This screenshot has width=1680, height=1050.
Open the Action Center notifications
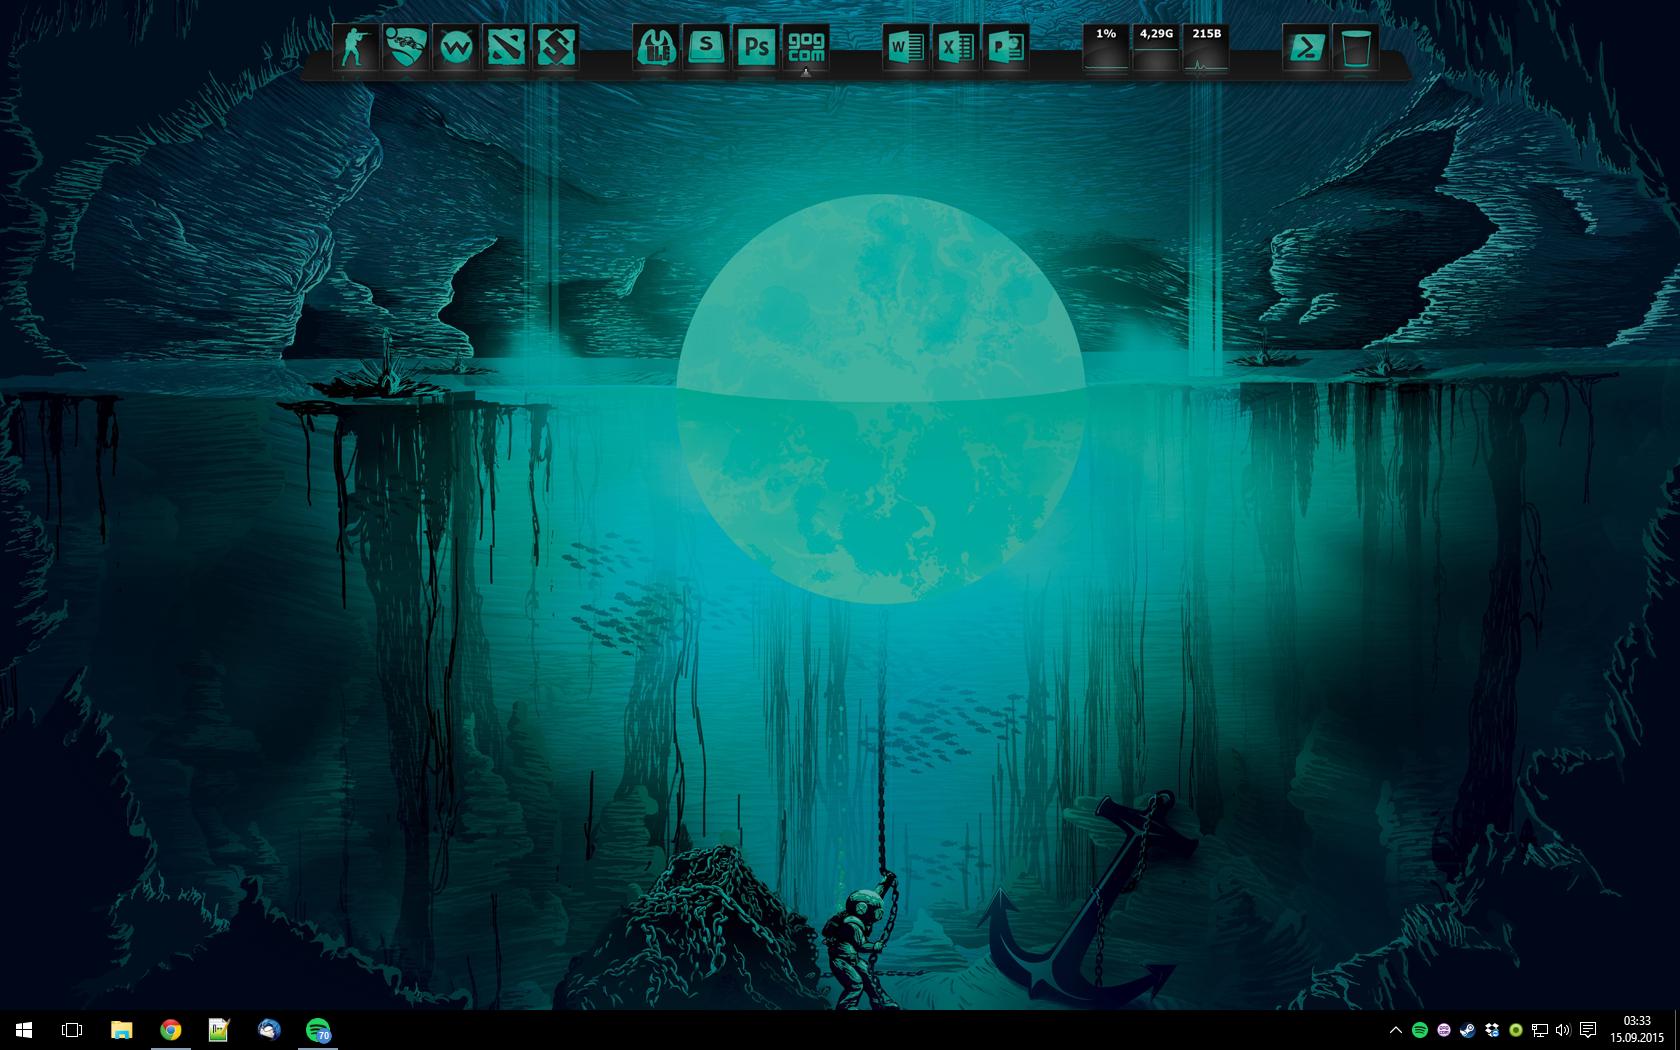[1588, 1030]
